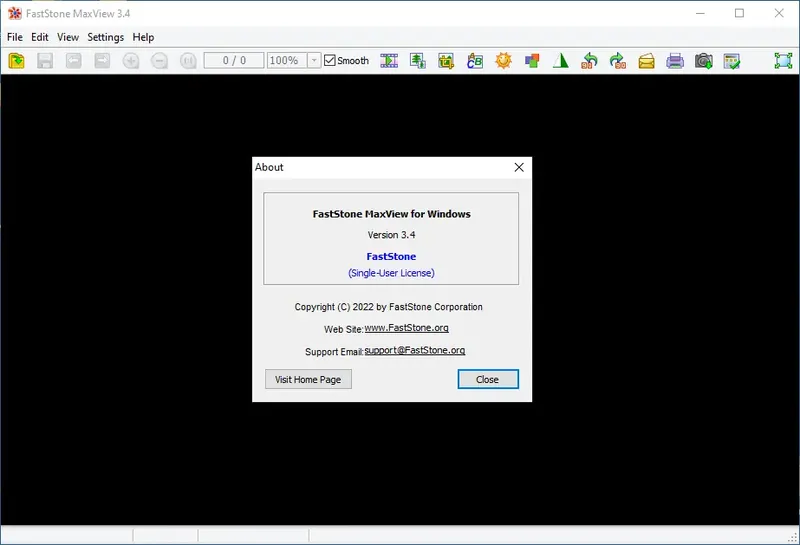Uncheck the Smooth checkbox
This screenshot has height=545, width=800.
(x=330, y=60)
